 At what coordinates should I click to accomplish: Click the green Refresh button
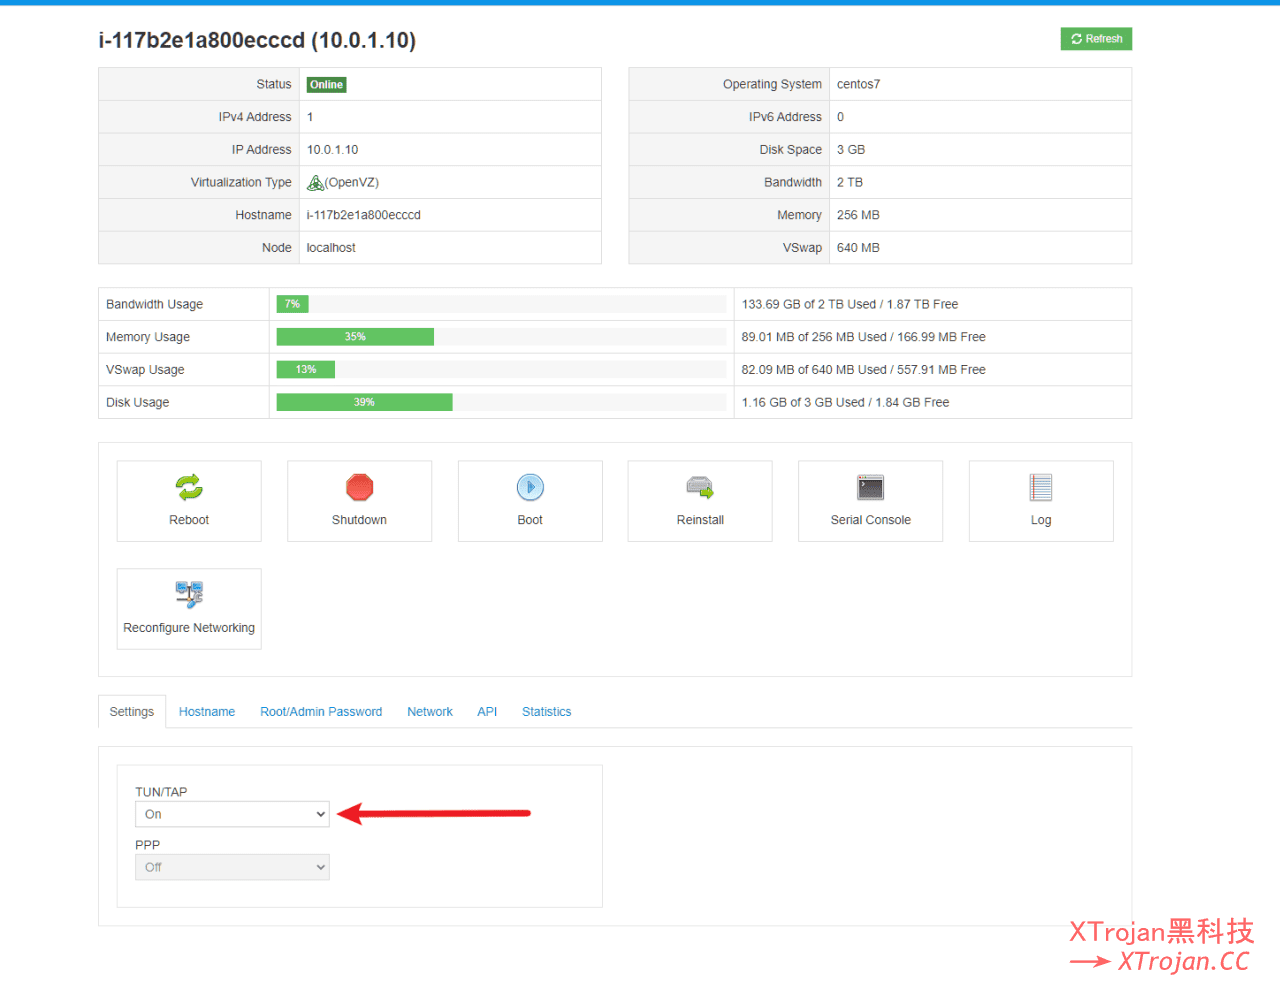pos(1096,39)
